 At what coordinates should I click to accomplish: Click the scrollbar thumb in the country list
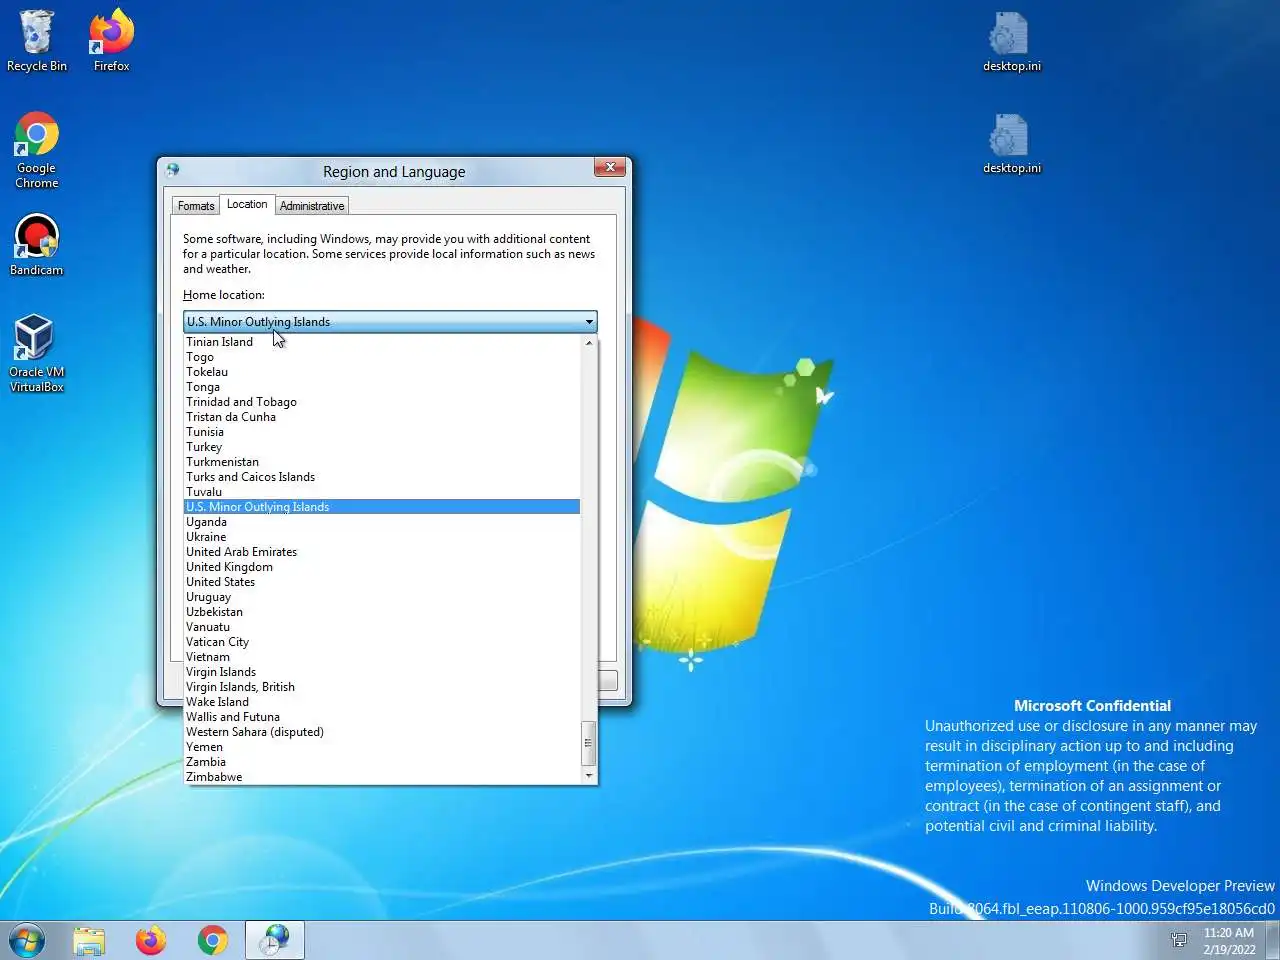[x=589, y=743]
